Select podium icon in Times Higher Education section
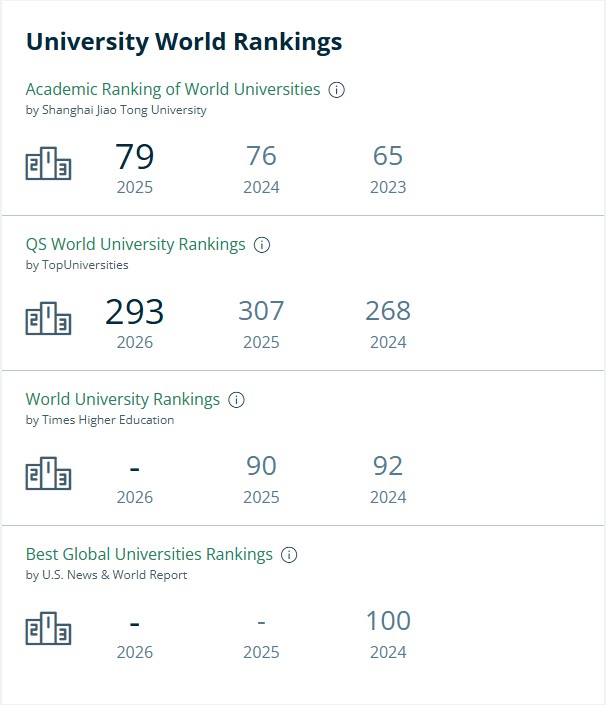 [x=48, y=473]
